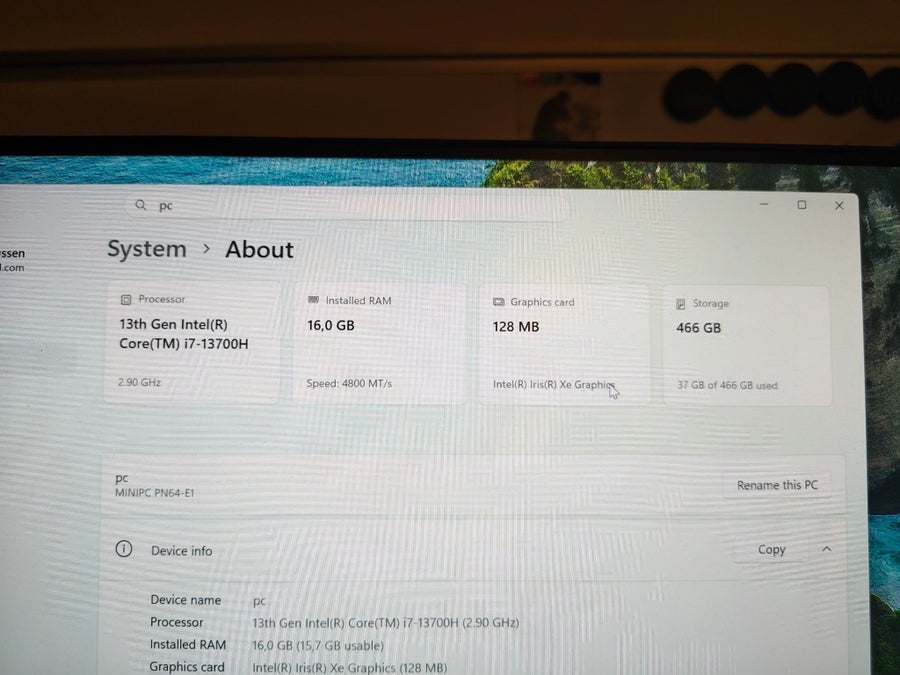The image size is (900, 675).
Task: Click the Processor chip icon
Action: [126, 300]
